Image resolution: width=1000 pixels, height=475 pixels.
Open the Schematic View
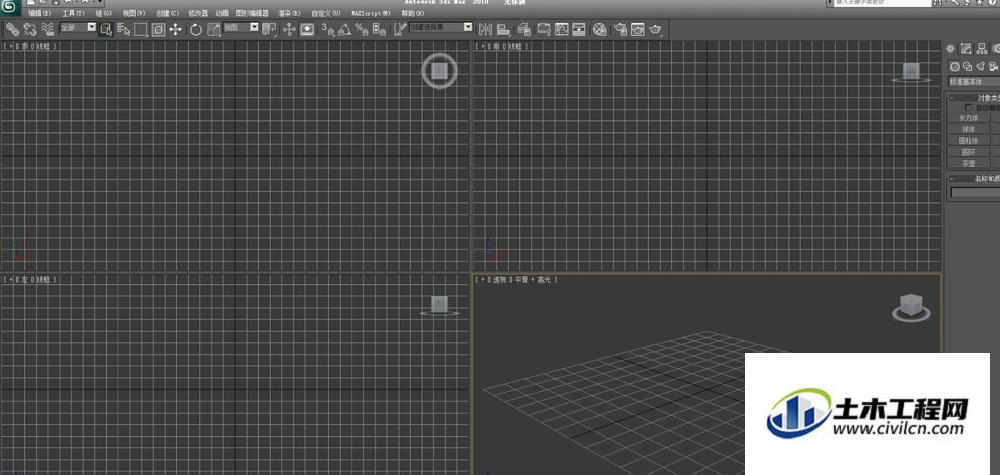pyautogui.click(x=579, y=29)
